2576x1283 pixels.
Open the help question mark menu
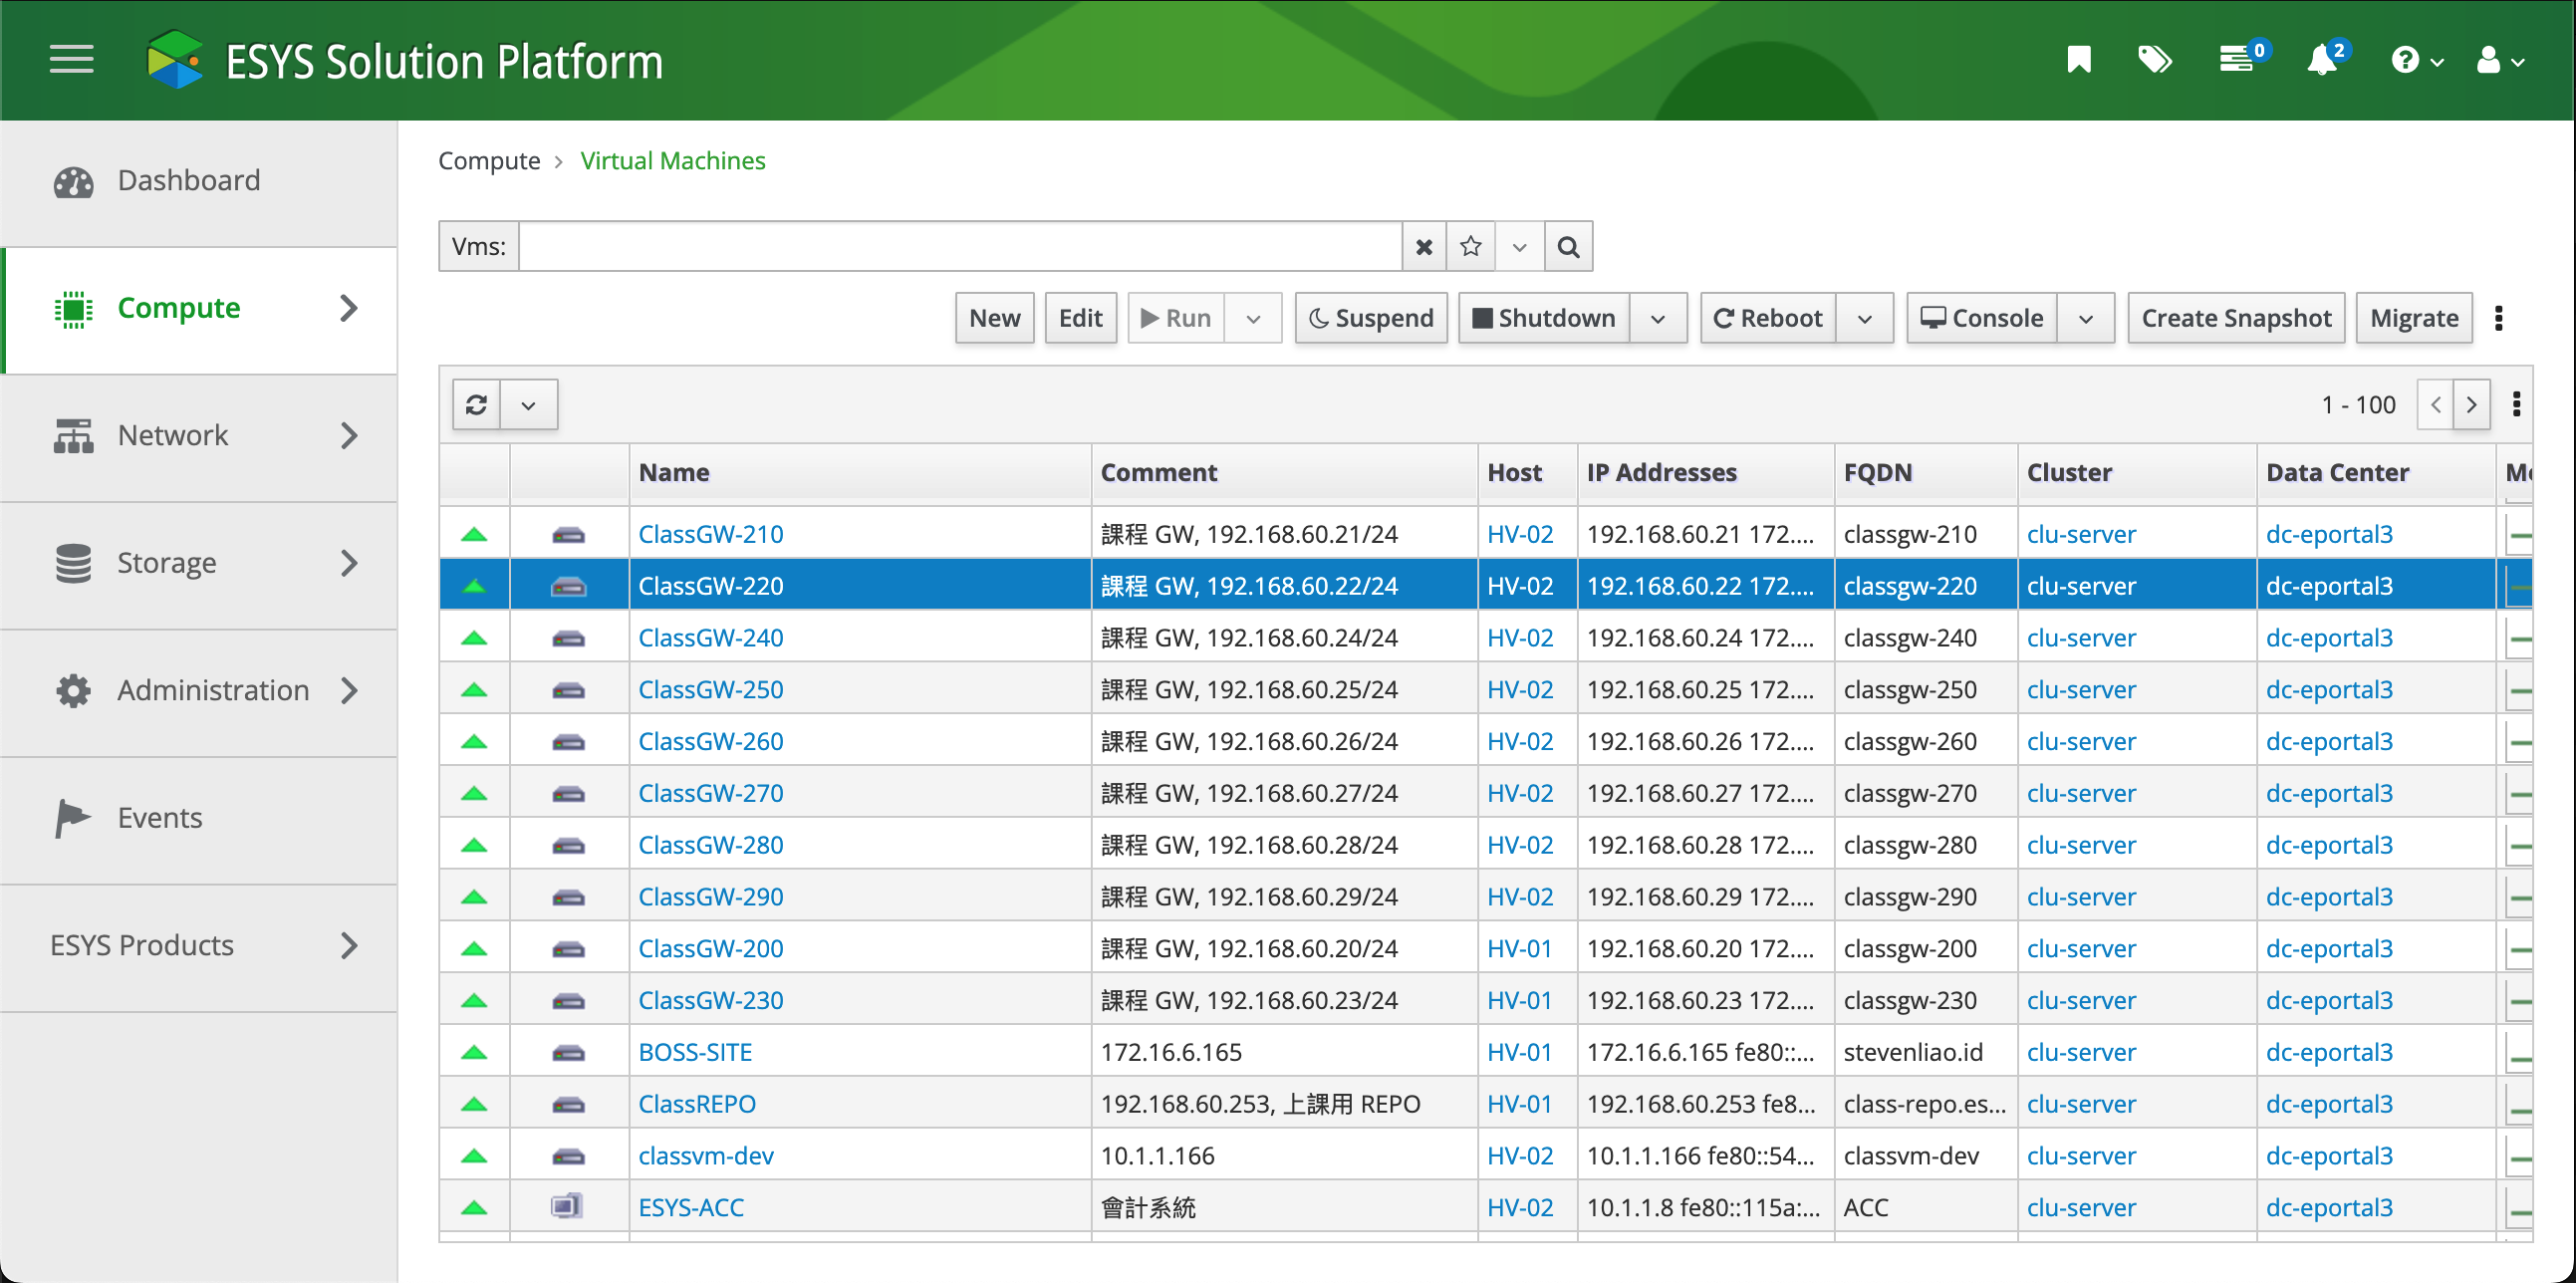2416,61
